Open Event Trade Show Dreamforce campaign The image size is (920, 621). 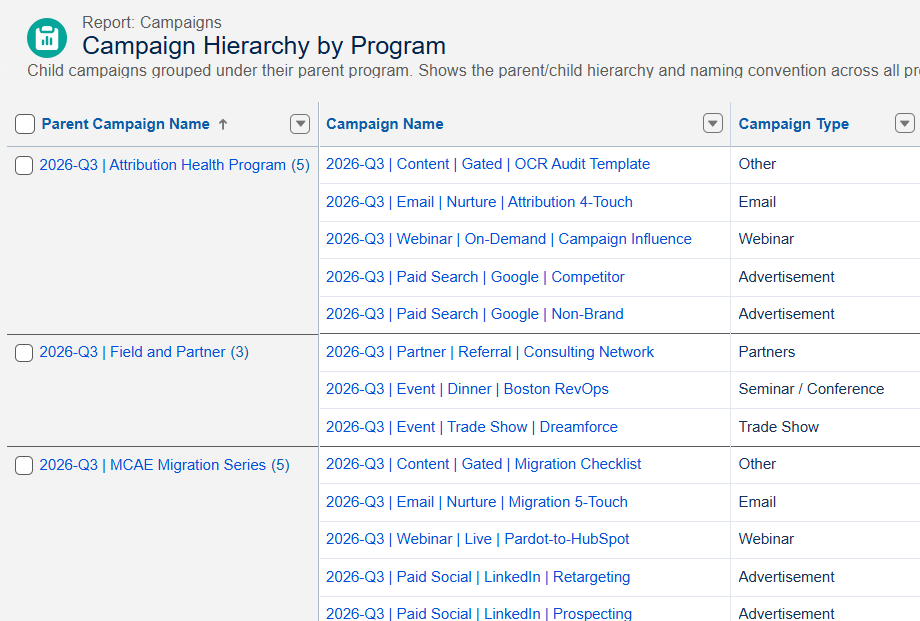472,427
